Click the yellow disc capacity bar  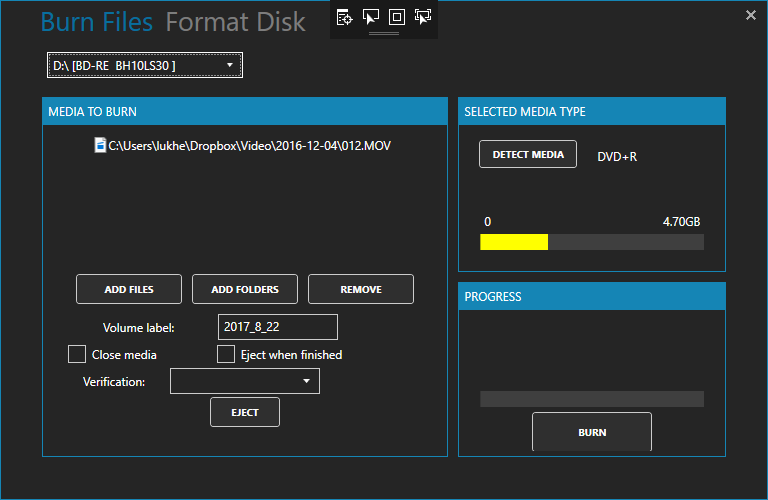point(514,242)
